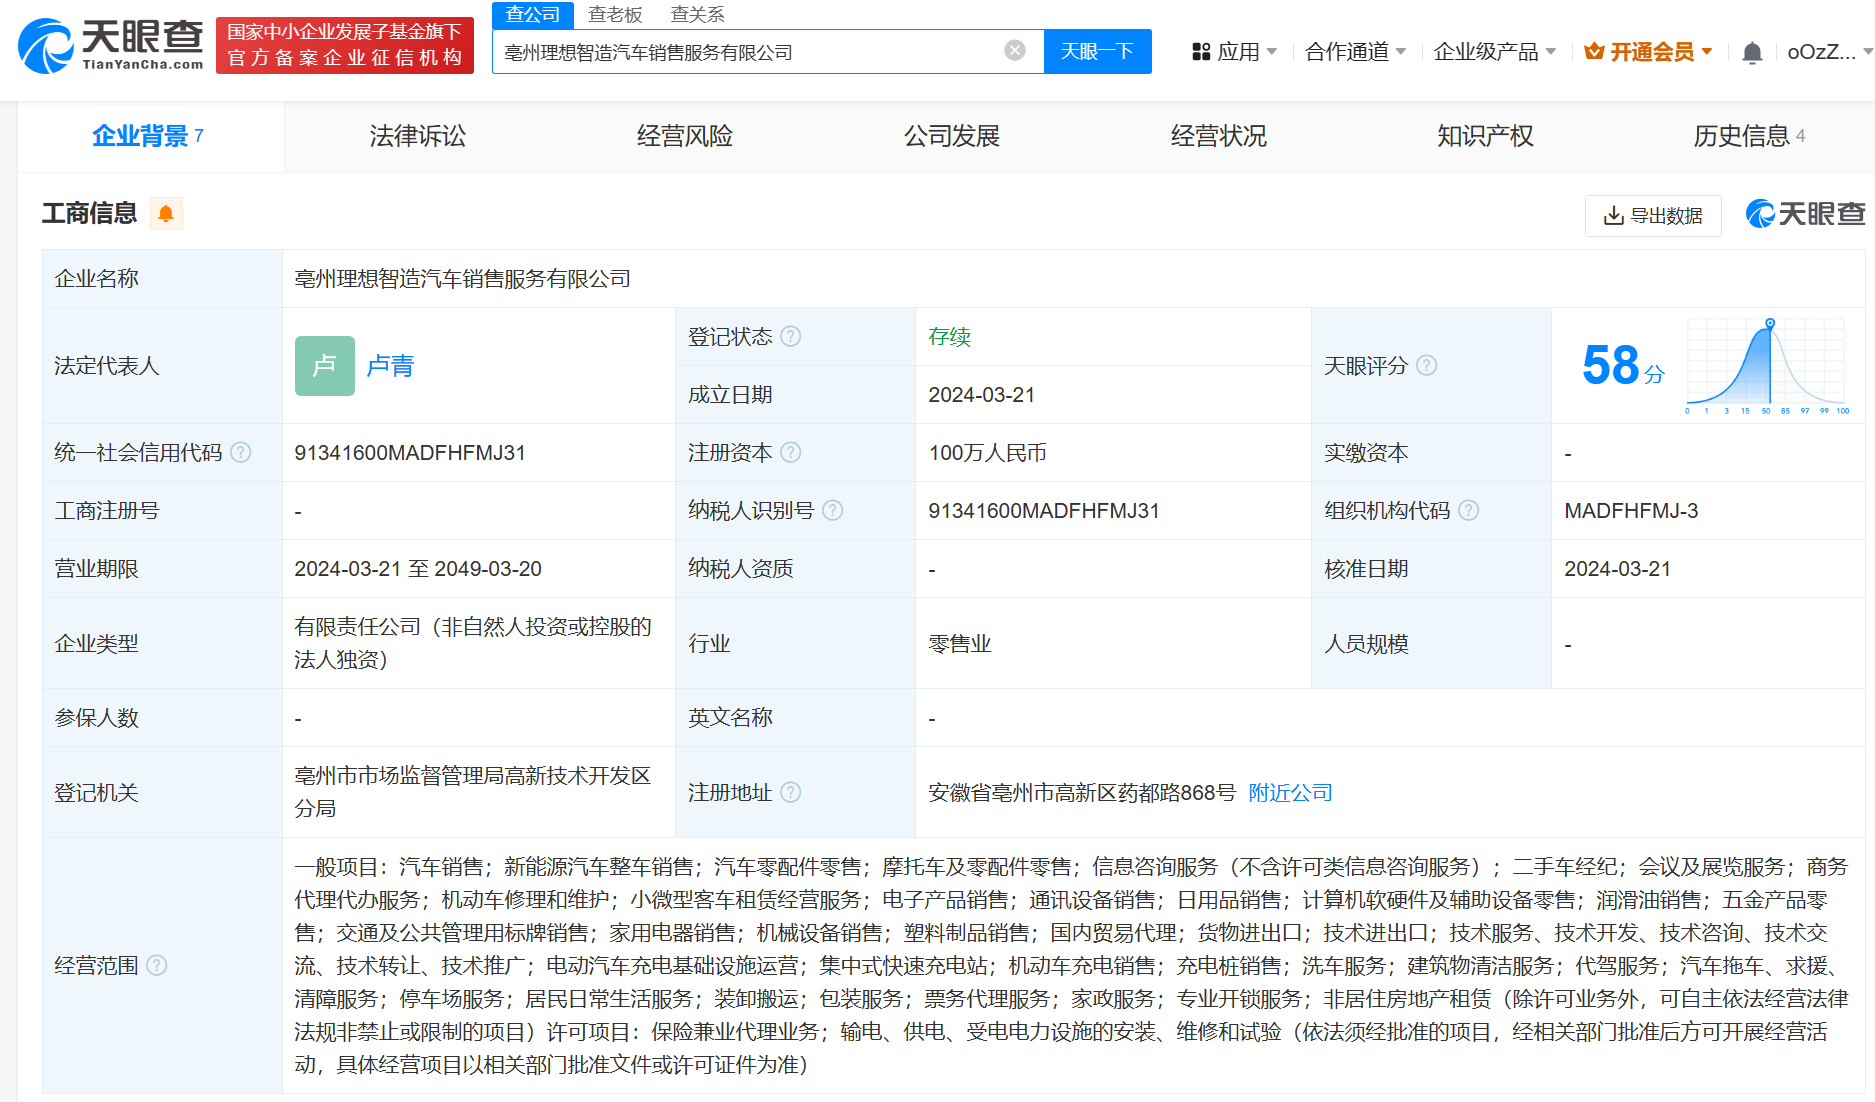Click orange alert bell beside 工商信息
The width and height of the screenshot is (1875, 1102).
tap(166, 214)
